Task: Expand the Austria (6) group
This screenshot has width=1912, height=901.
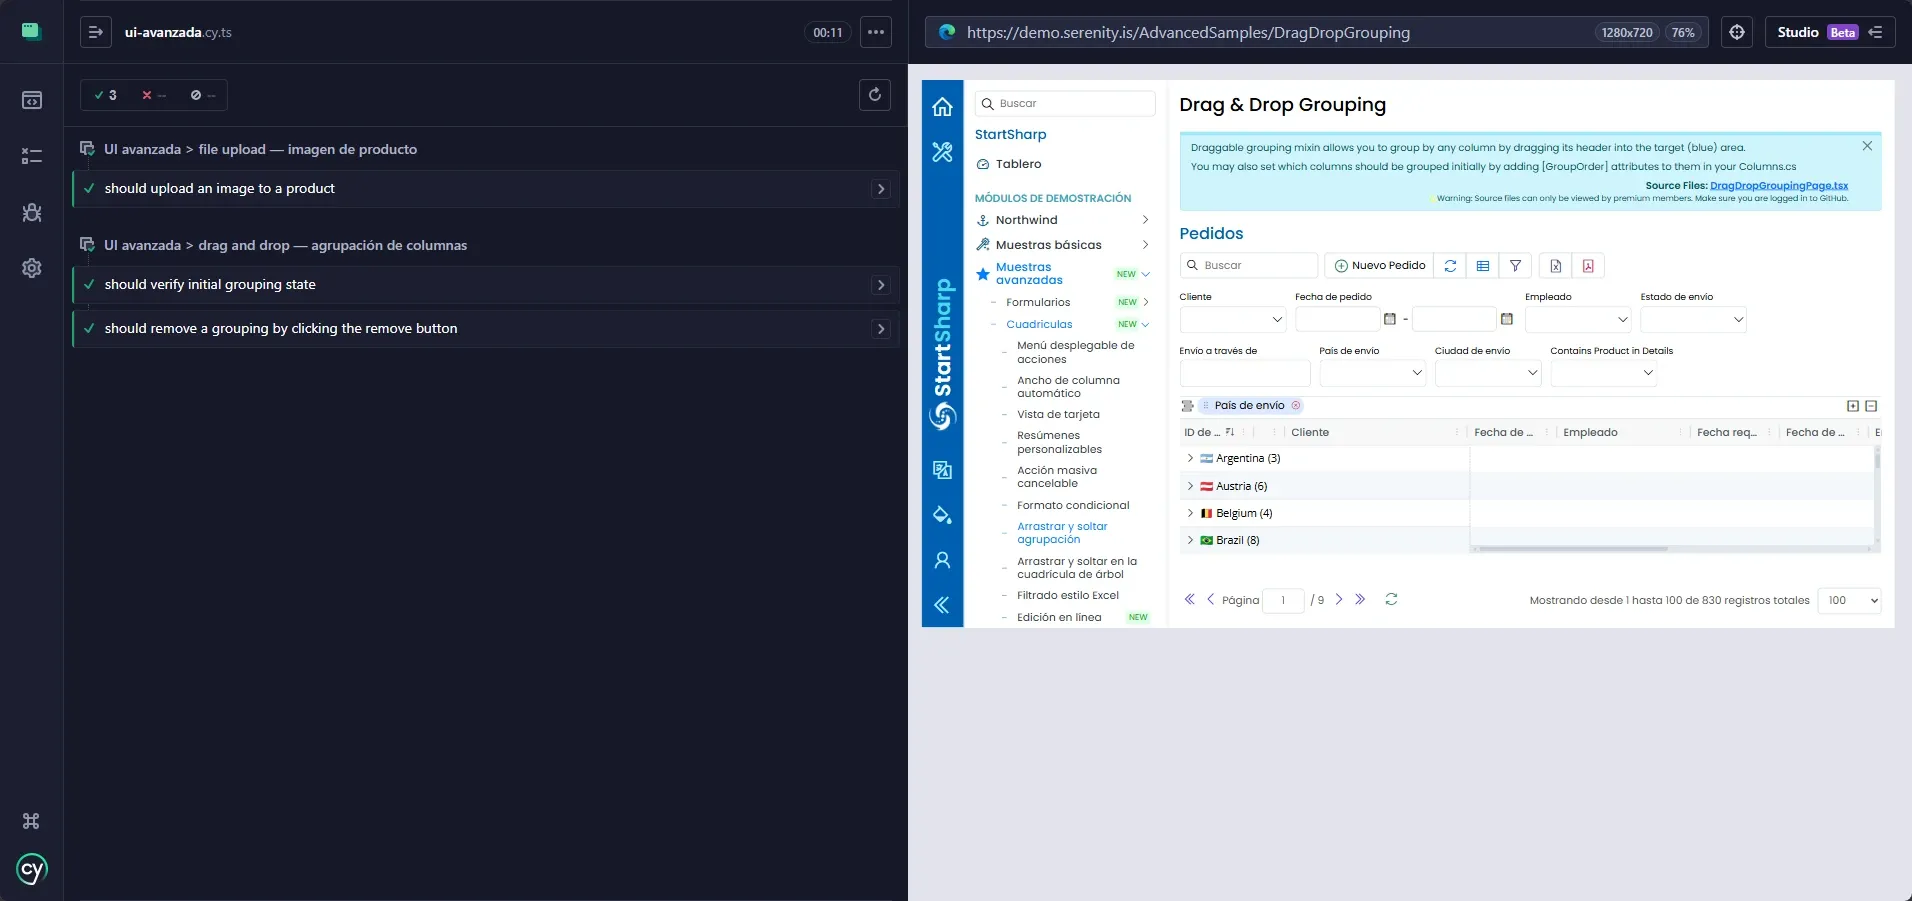Action: (x=1190, y=486)
